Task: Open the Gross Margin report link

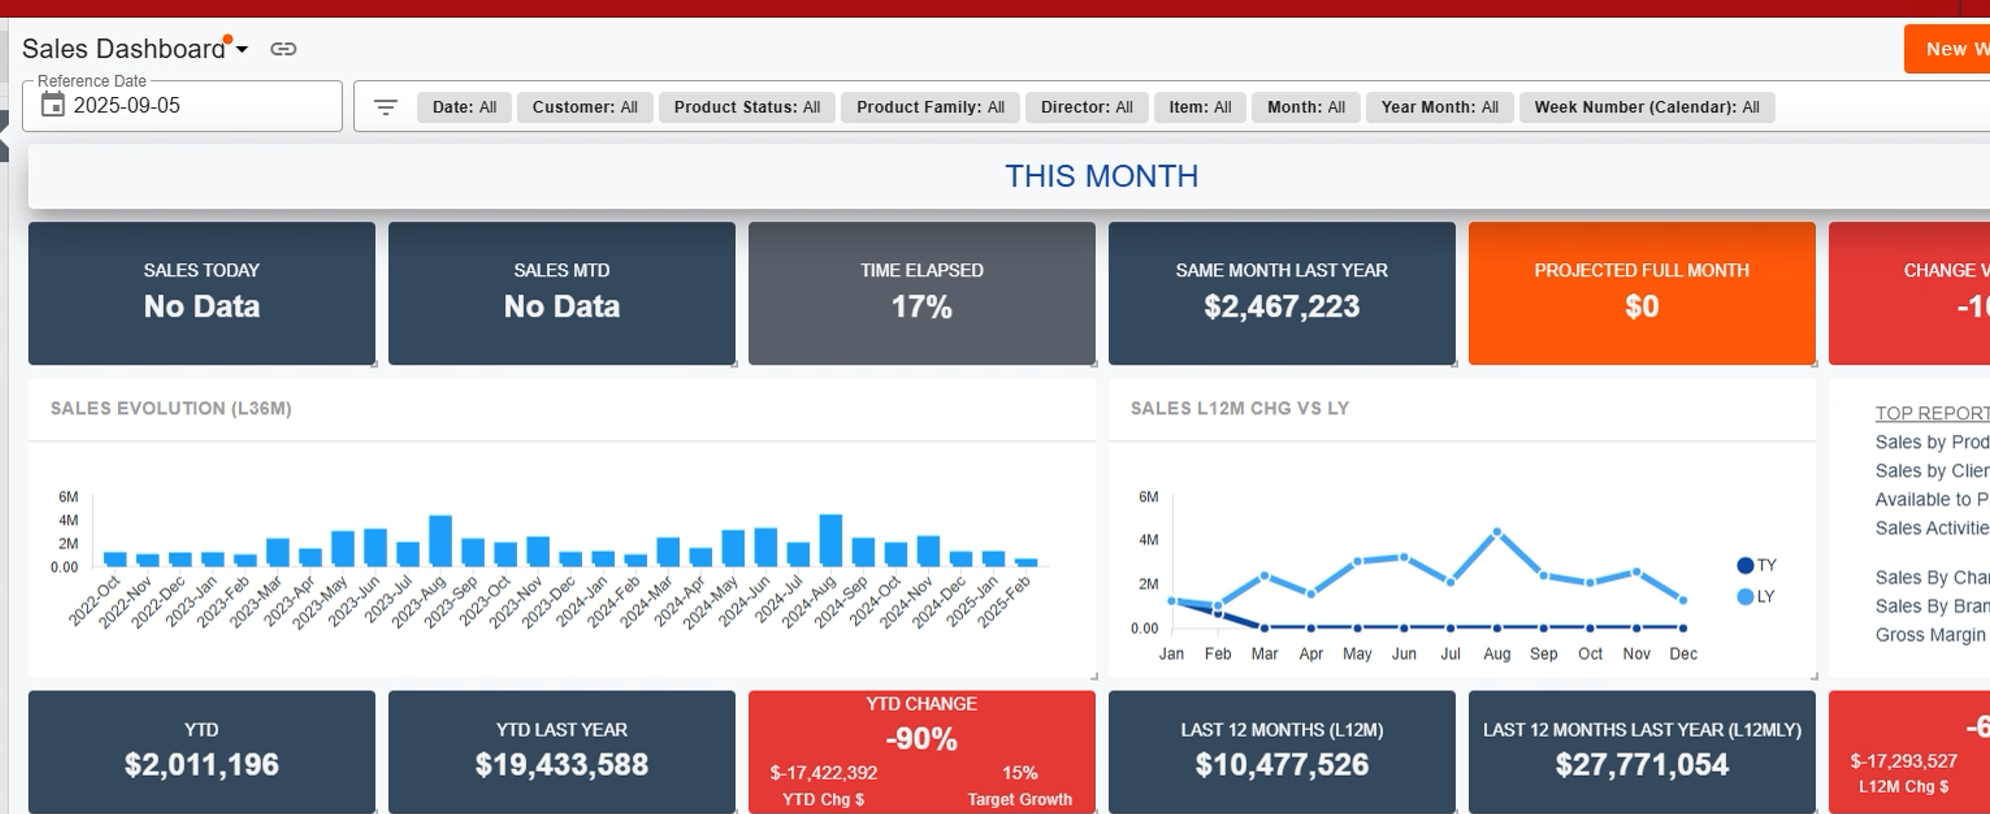Action: click(x=1931, y=635)
